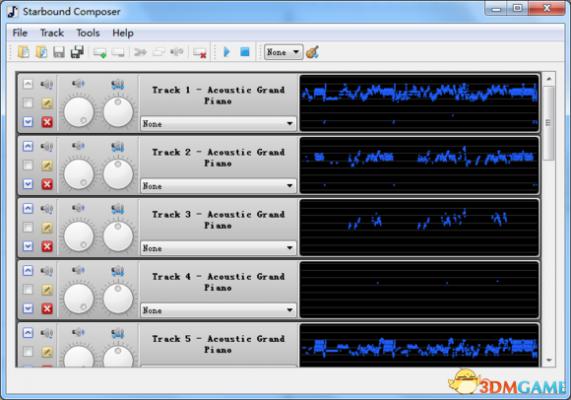Edit Track 3 using the yellow pencil icon
The image size is (571, 400).
tap(47, 228)
